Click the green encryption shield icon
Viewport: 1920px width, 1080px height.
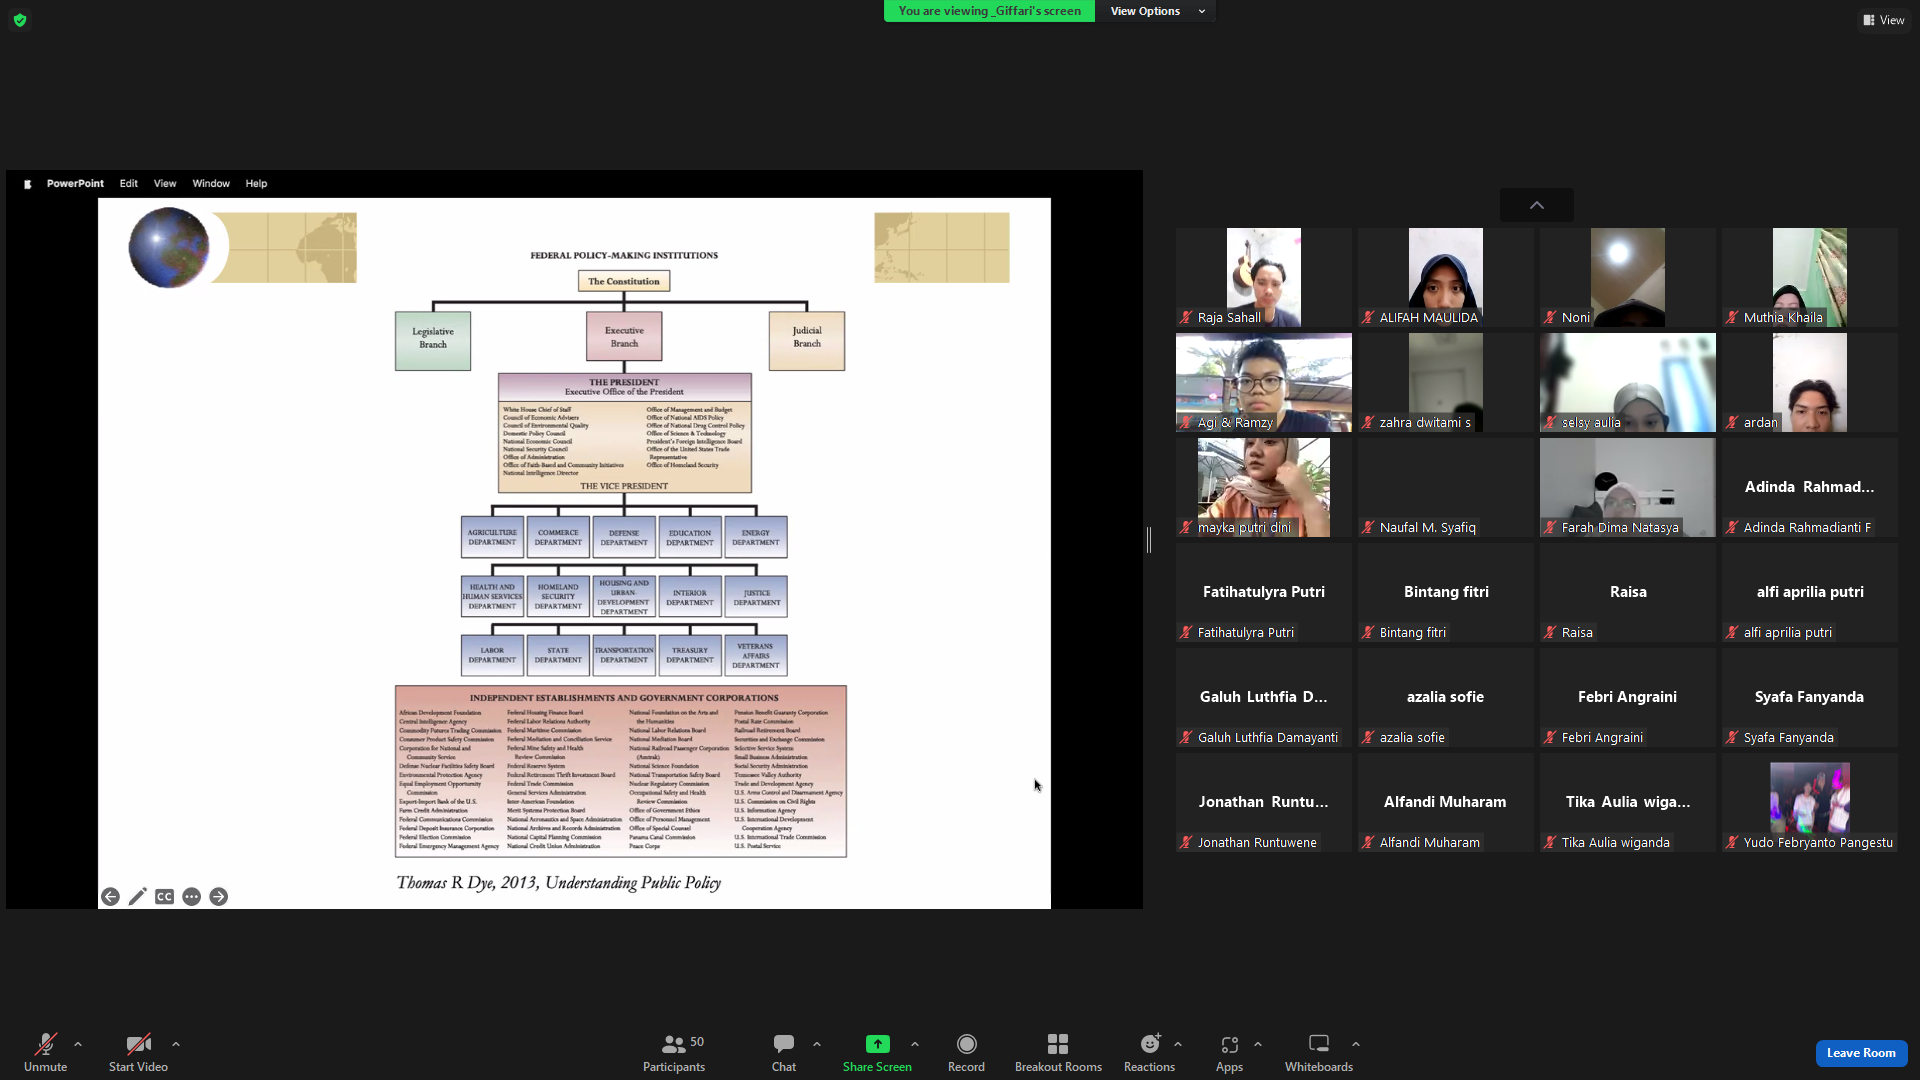20,20
